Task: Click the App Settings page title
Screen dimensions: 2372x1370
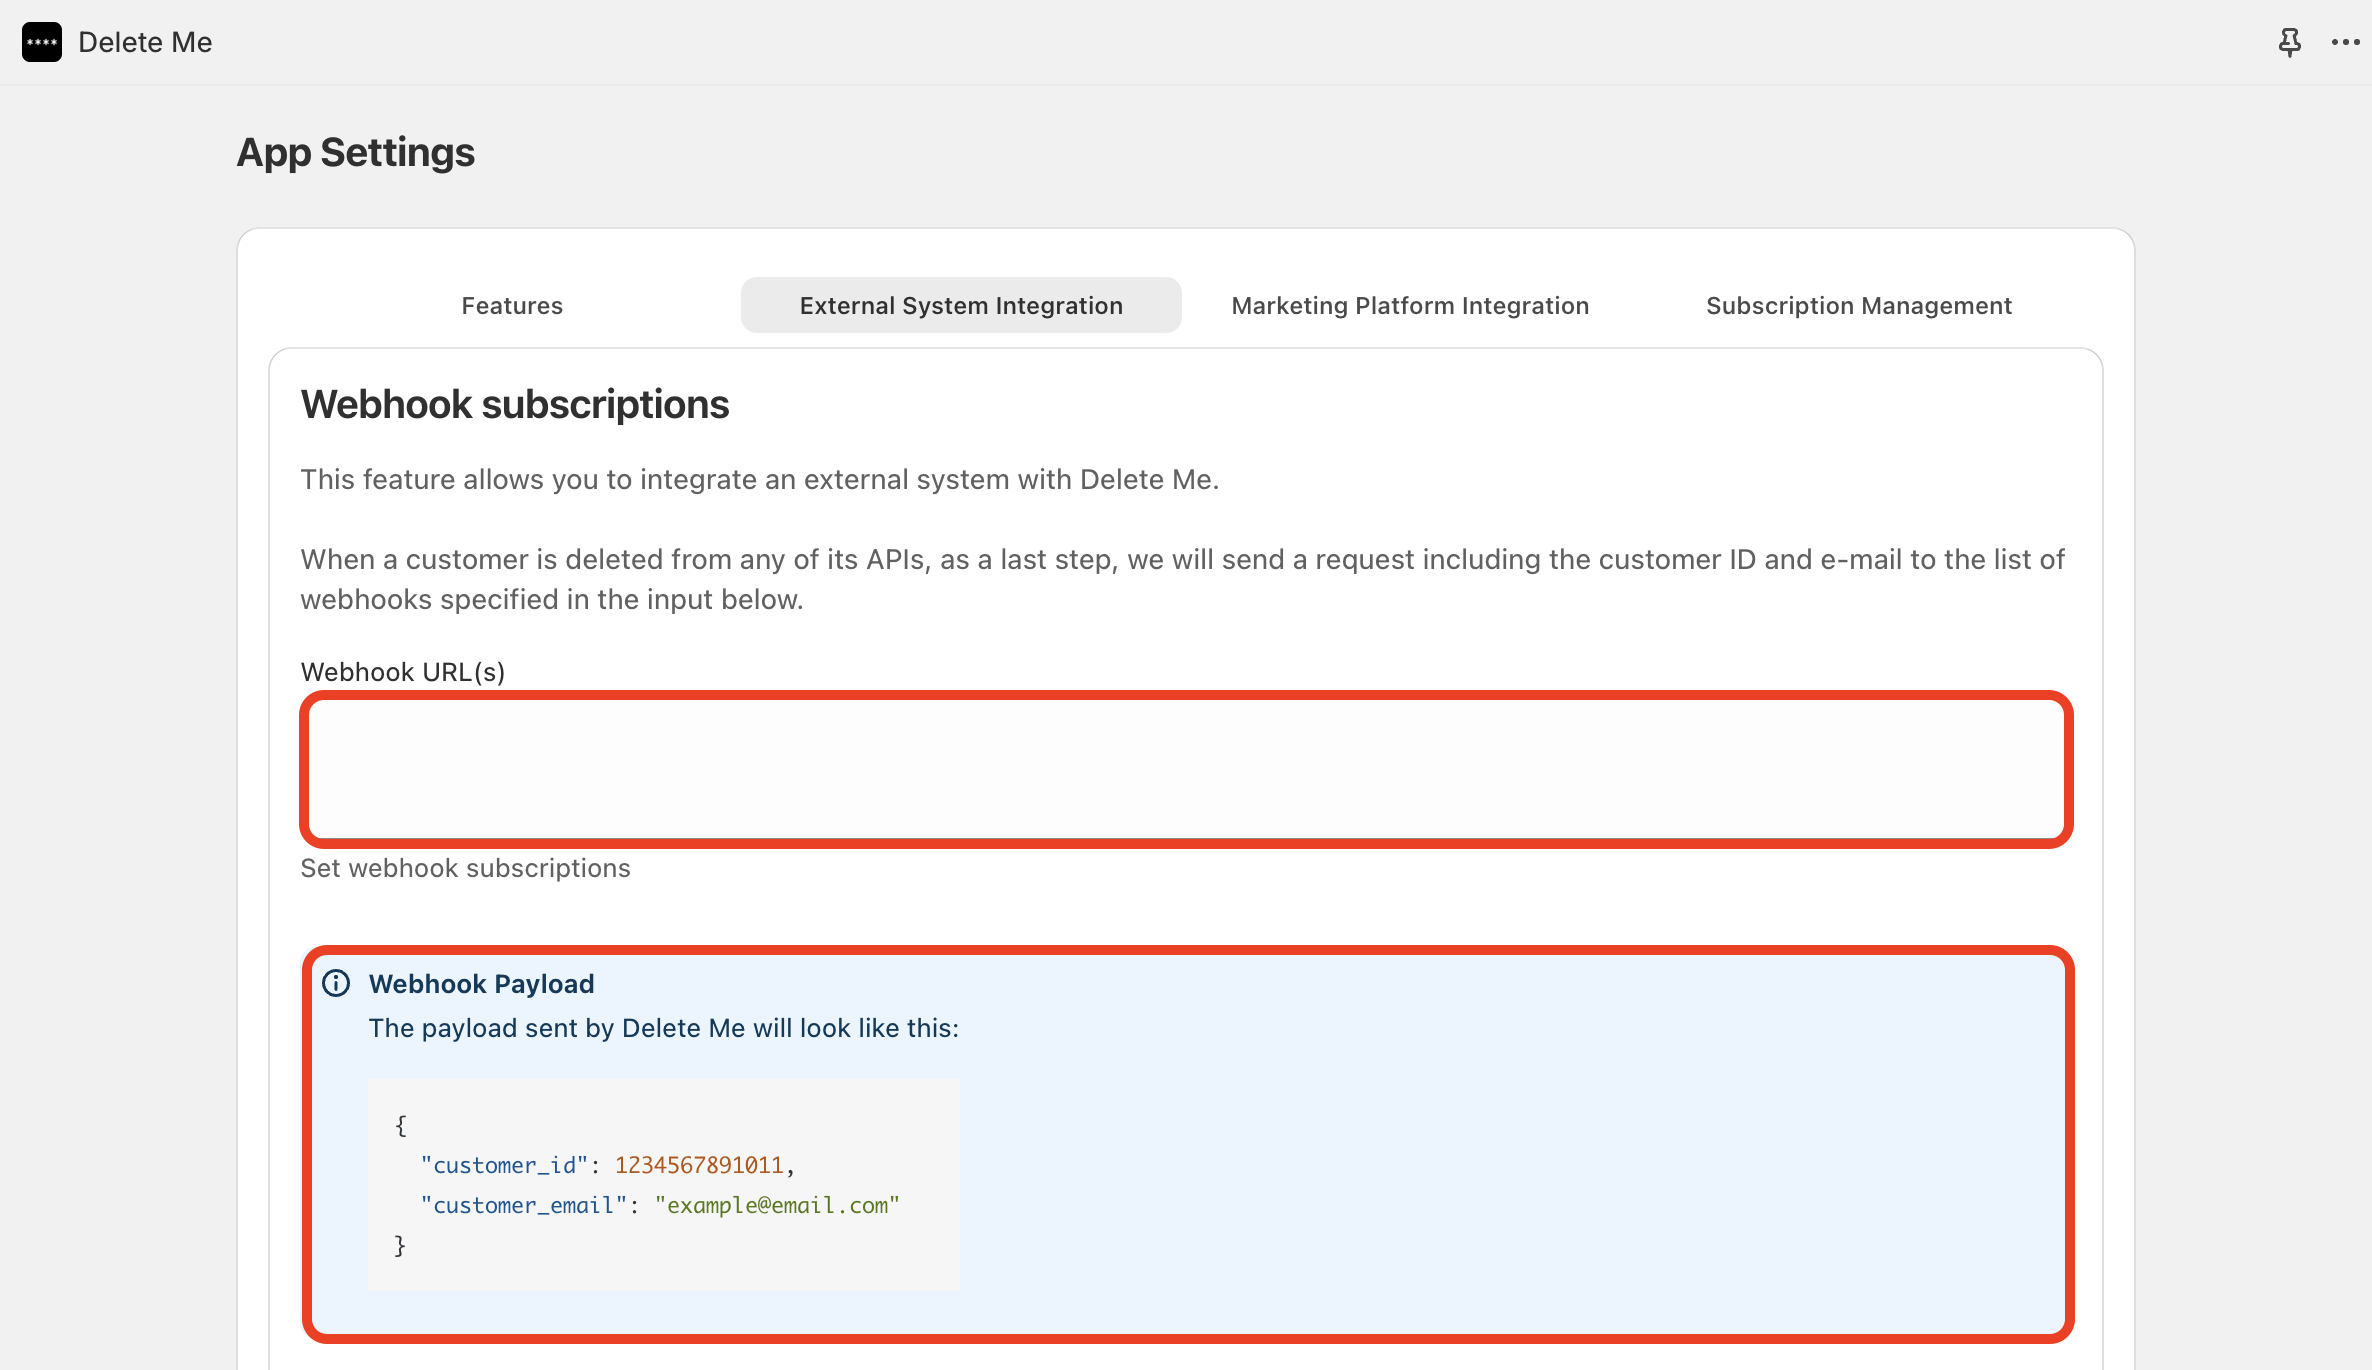Action: tap(356, 152)
